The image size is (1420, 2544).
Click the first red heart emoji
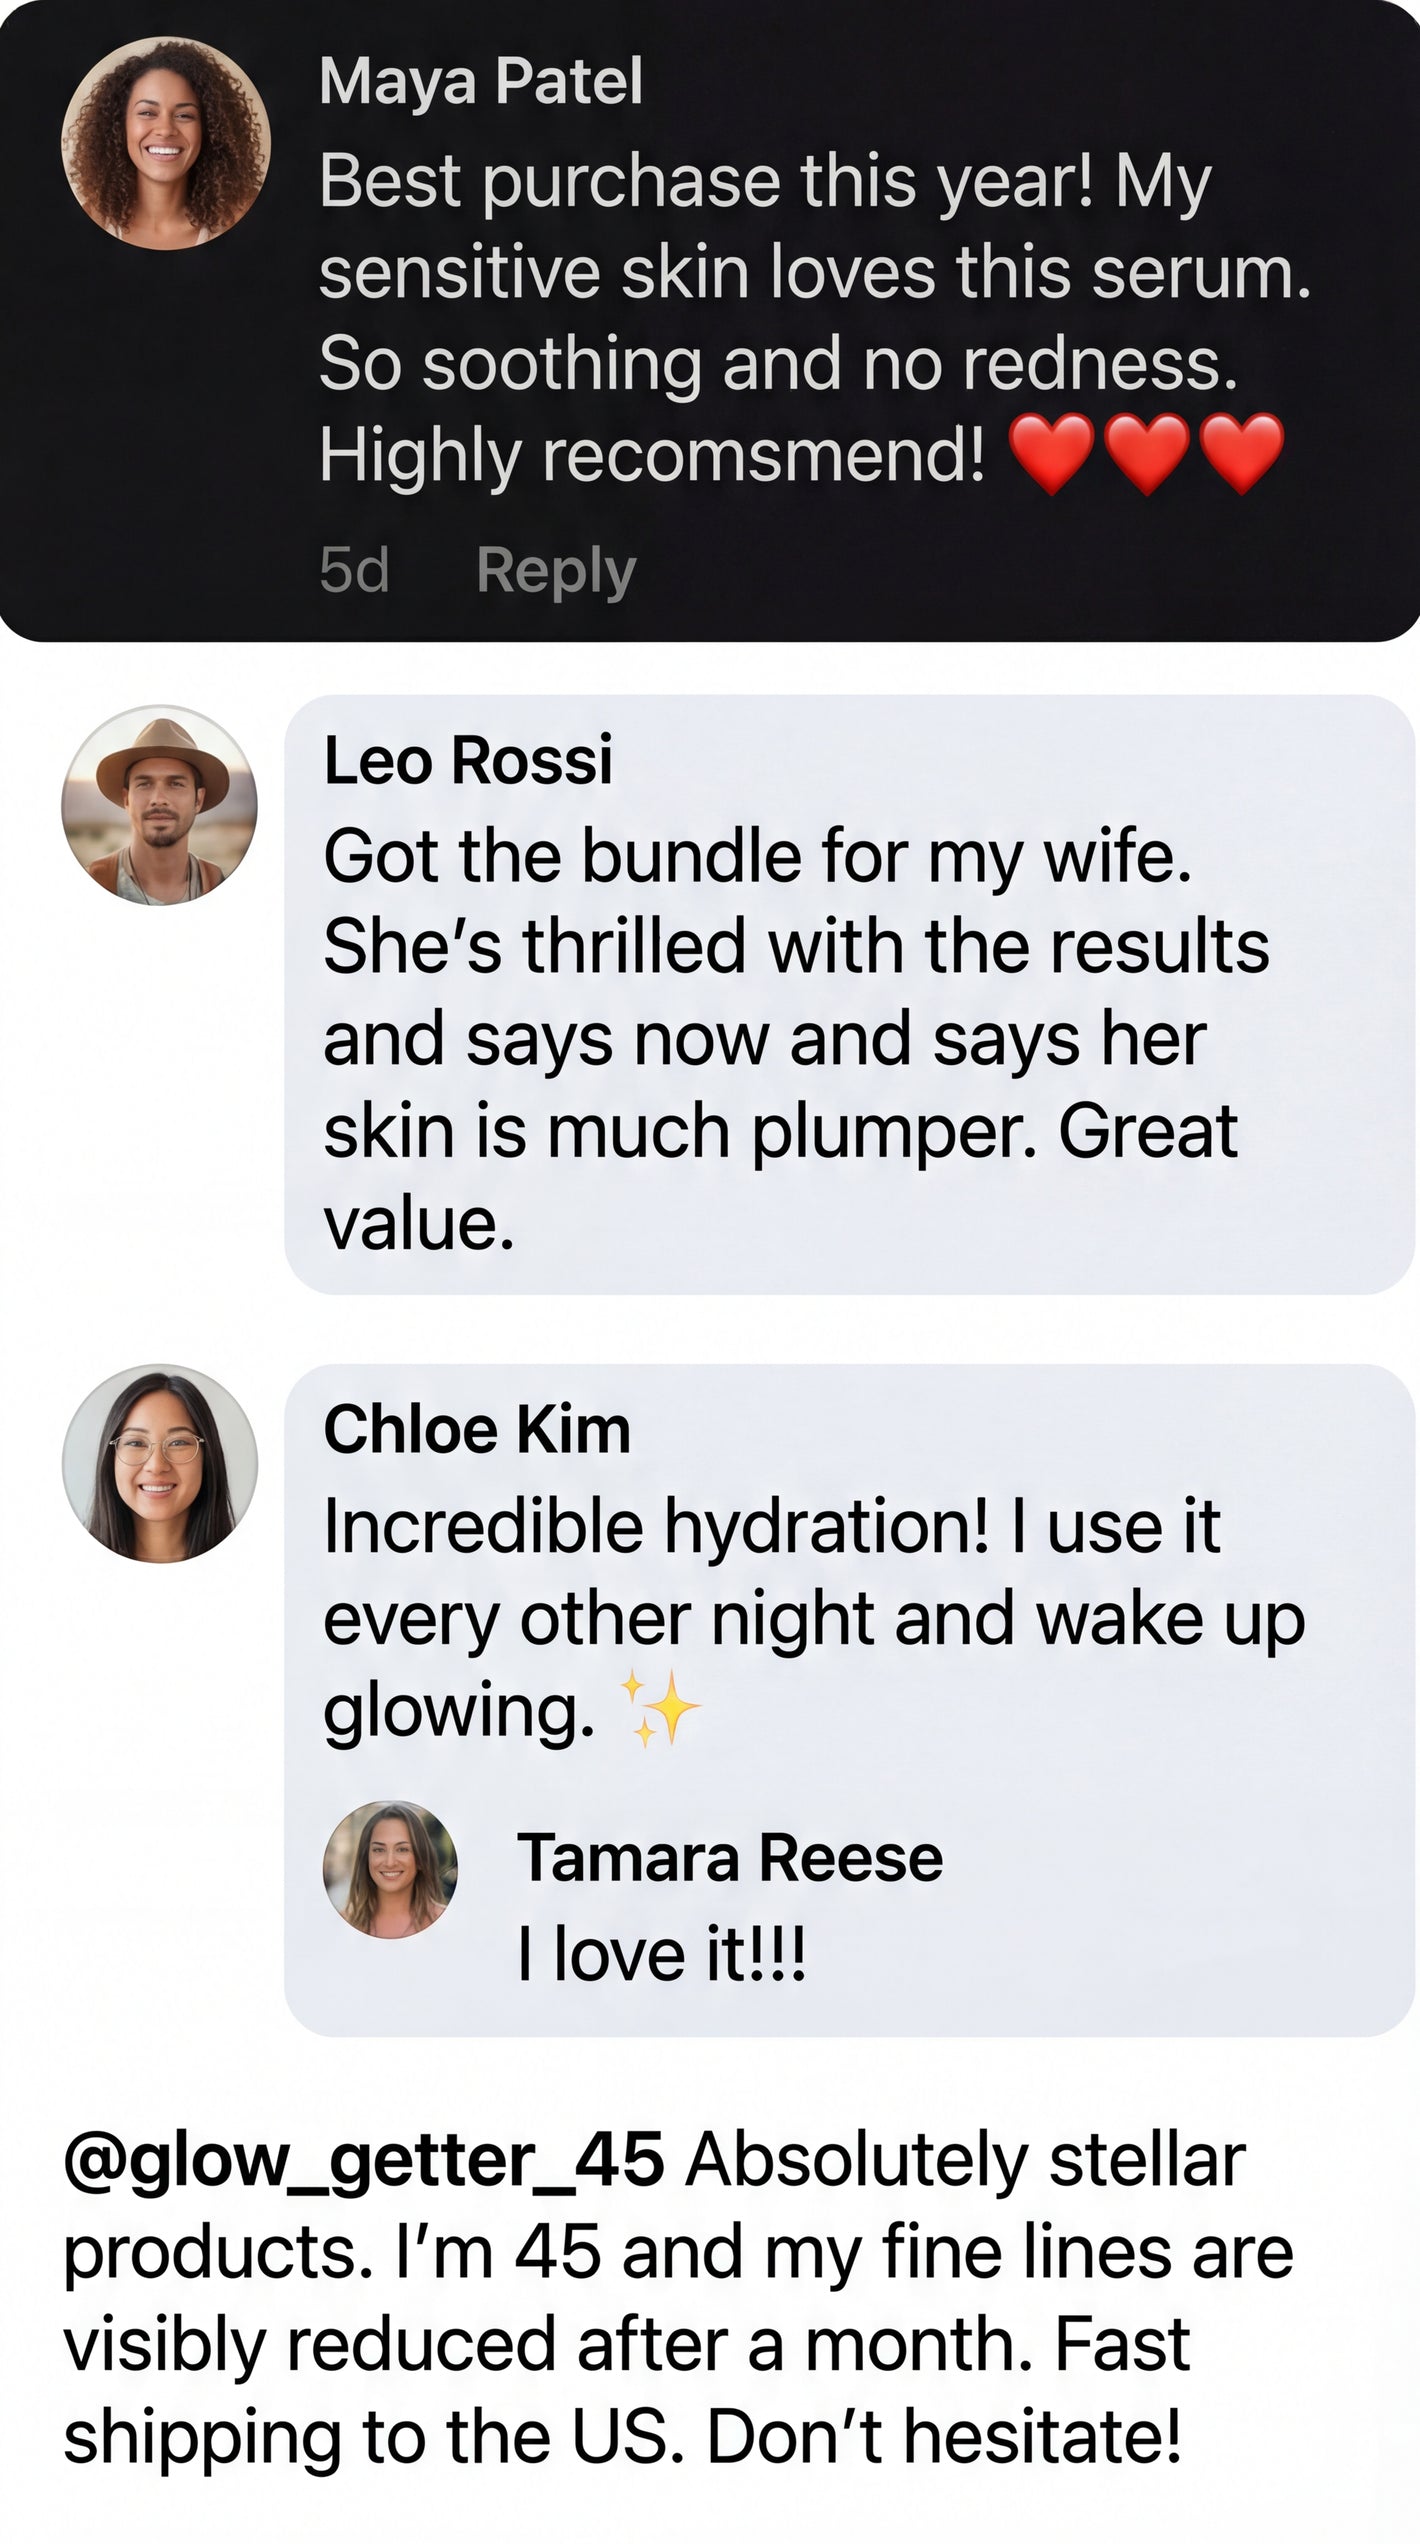[x=1050, y=453]
